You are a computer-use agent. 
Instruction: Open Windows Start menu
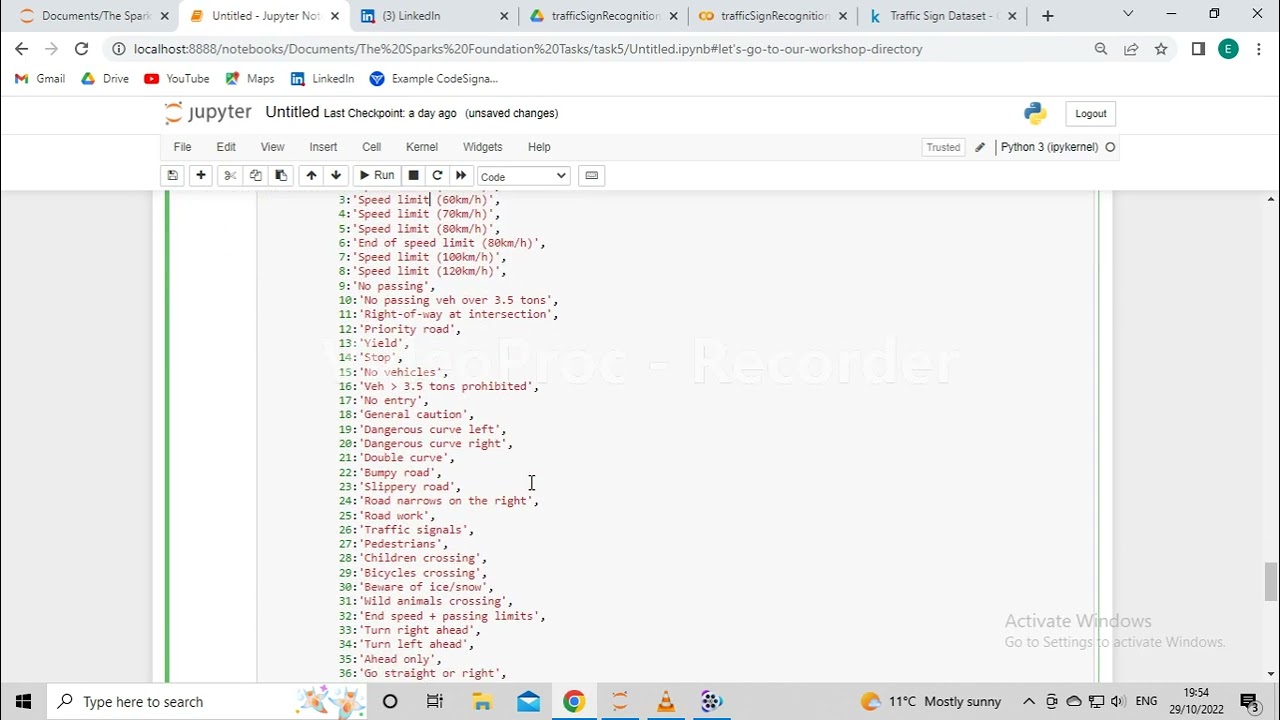[24, 702]
